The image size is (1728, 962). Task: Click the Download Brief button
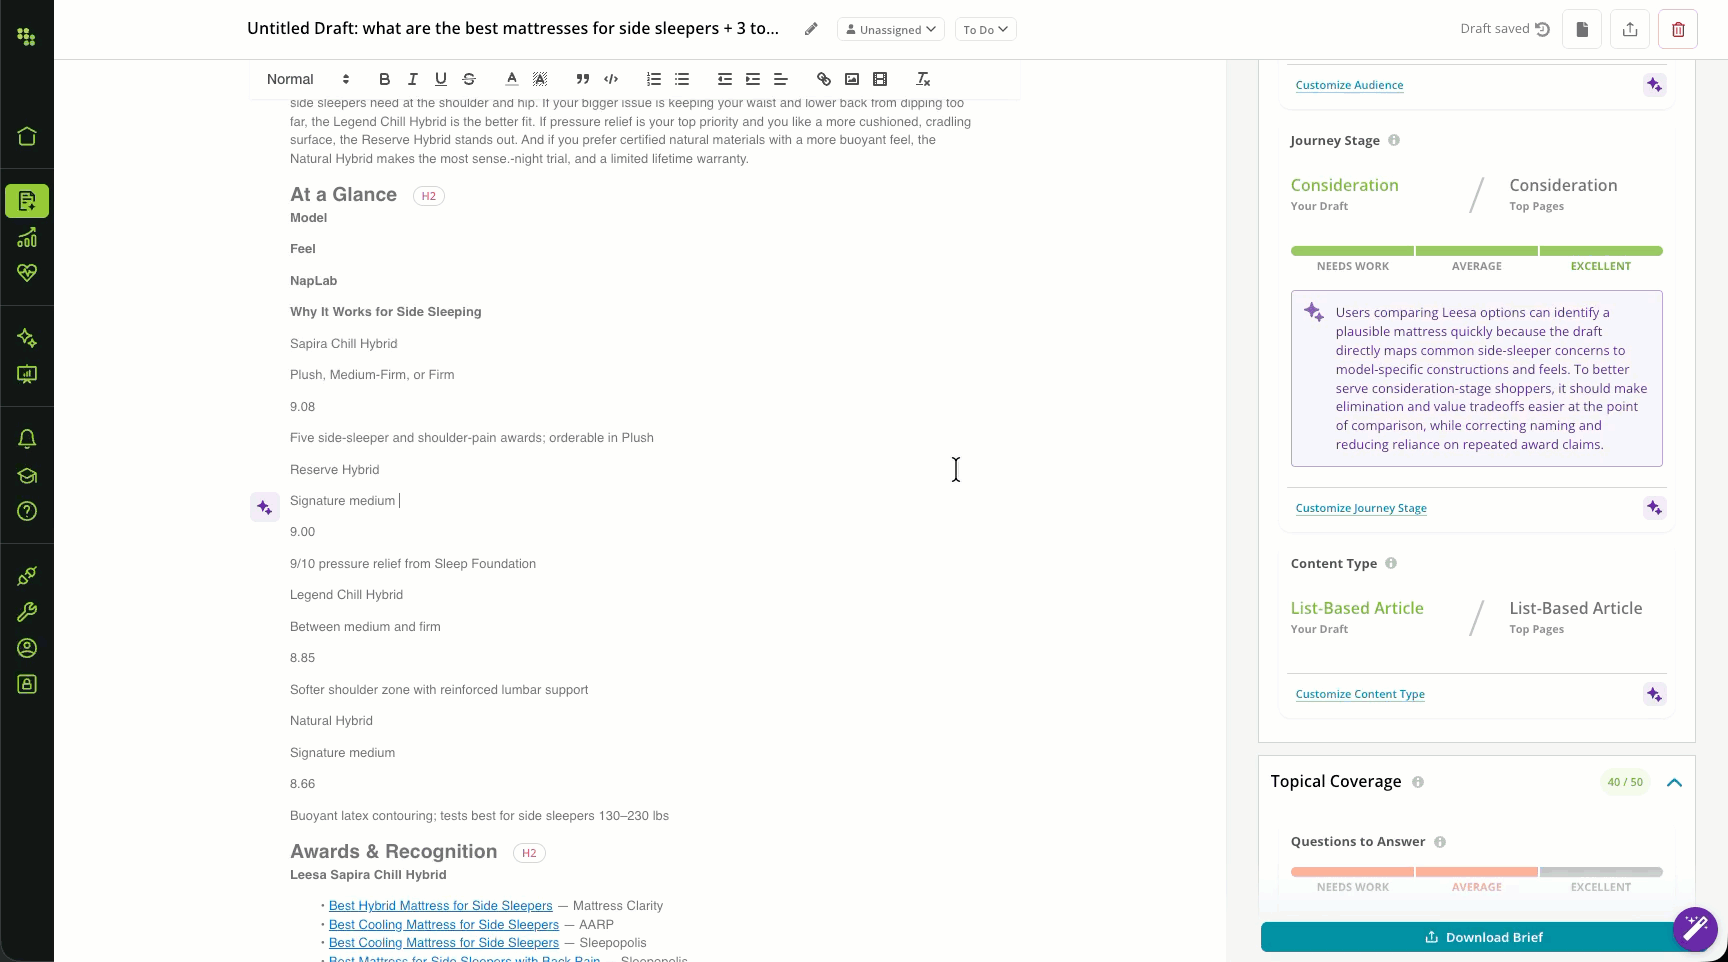pyautogui.click(x=1483, y=937)
